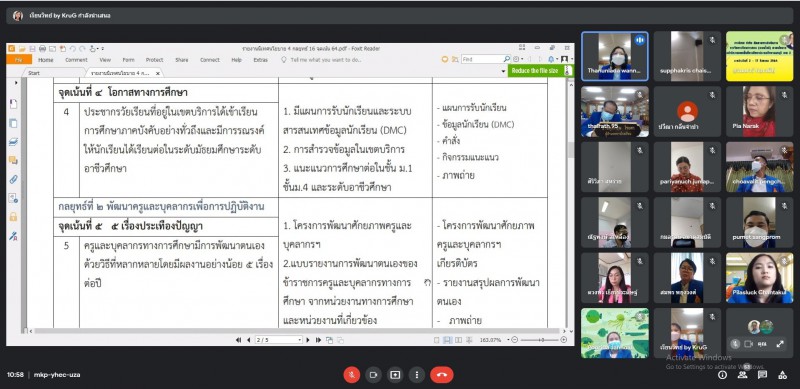Open the activities icon at bottom right
The height and width of the screenshot is (389, 800).
(x=782, y=375)
